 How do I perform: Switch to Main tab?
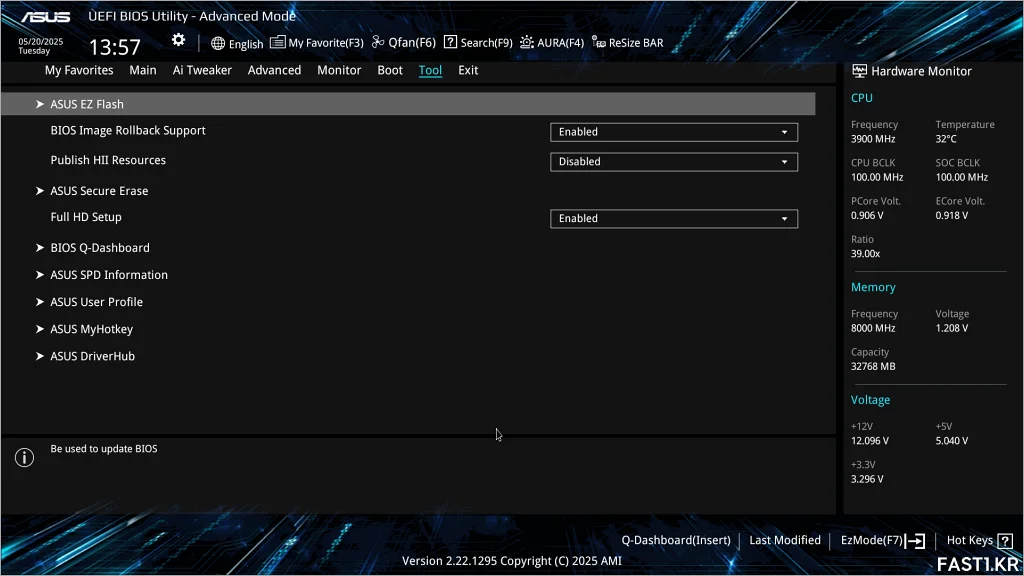(142, 70)
